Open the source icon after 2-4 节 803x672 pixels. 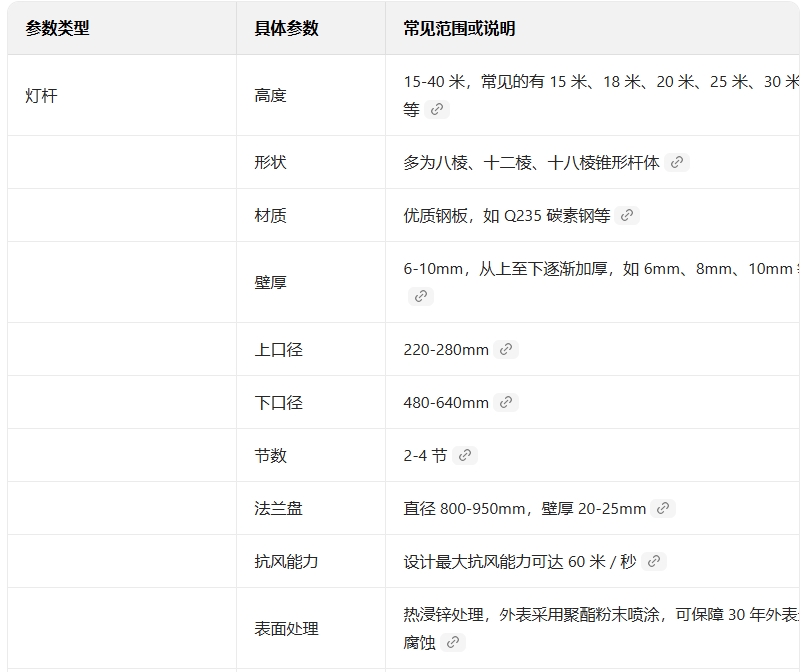pyautogui.click(x=464, y=455)
